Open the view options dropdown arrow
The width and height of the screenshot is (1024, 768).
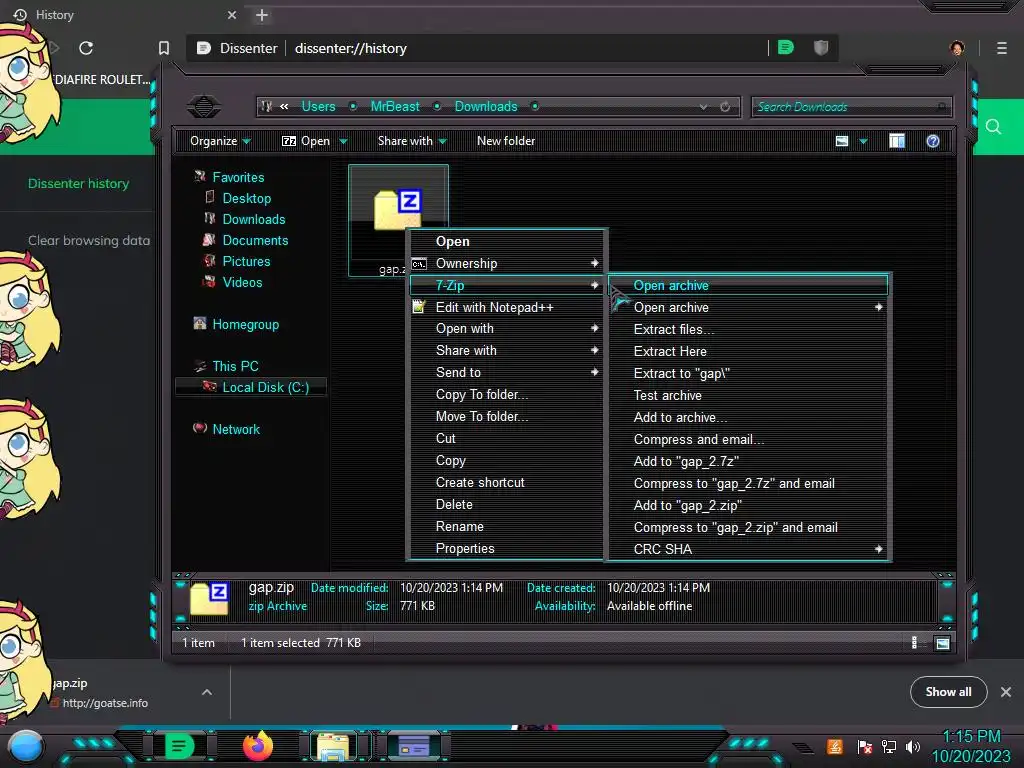point(863,141)
